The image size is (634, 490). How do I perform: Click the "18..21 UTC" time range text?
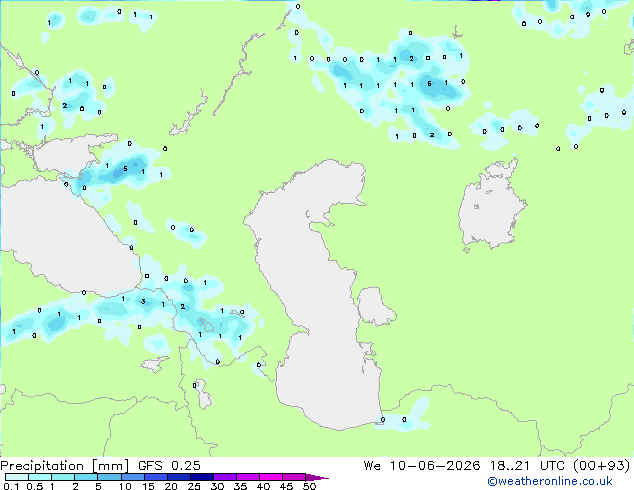click(x=530, y=465)
